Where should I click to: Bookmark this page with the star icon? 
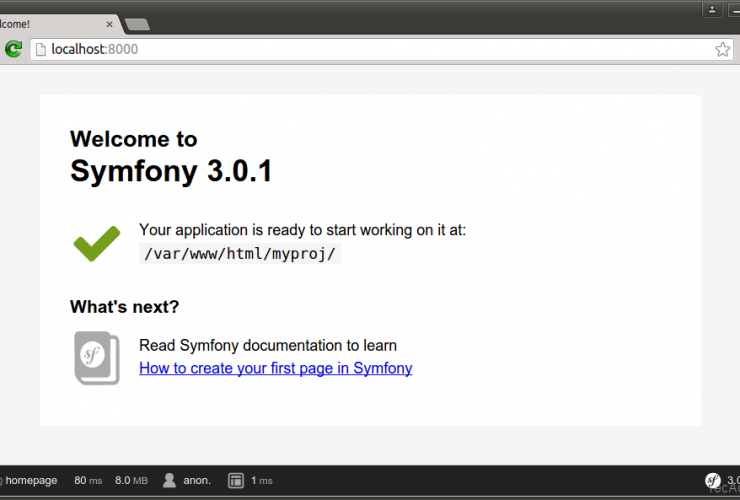pyautogui.click(x=722, y=49)
